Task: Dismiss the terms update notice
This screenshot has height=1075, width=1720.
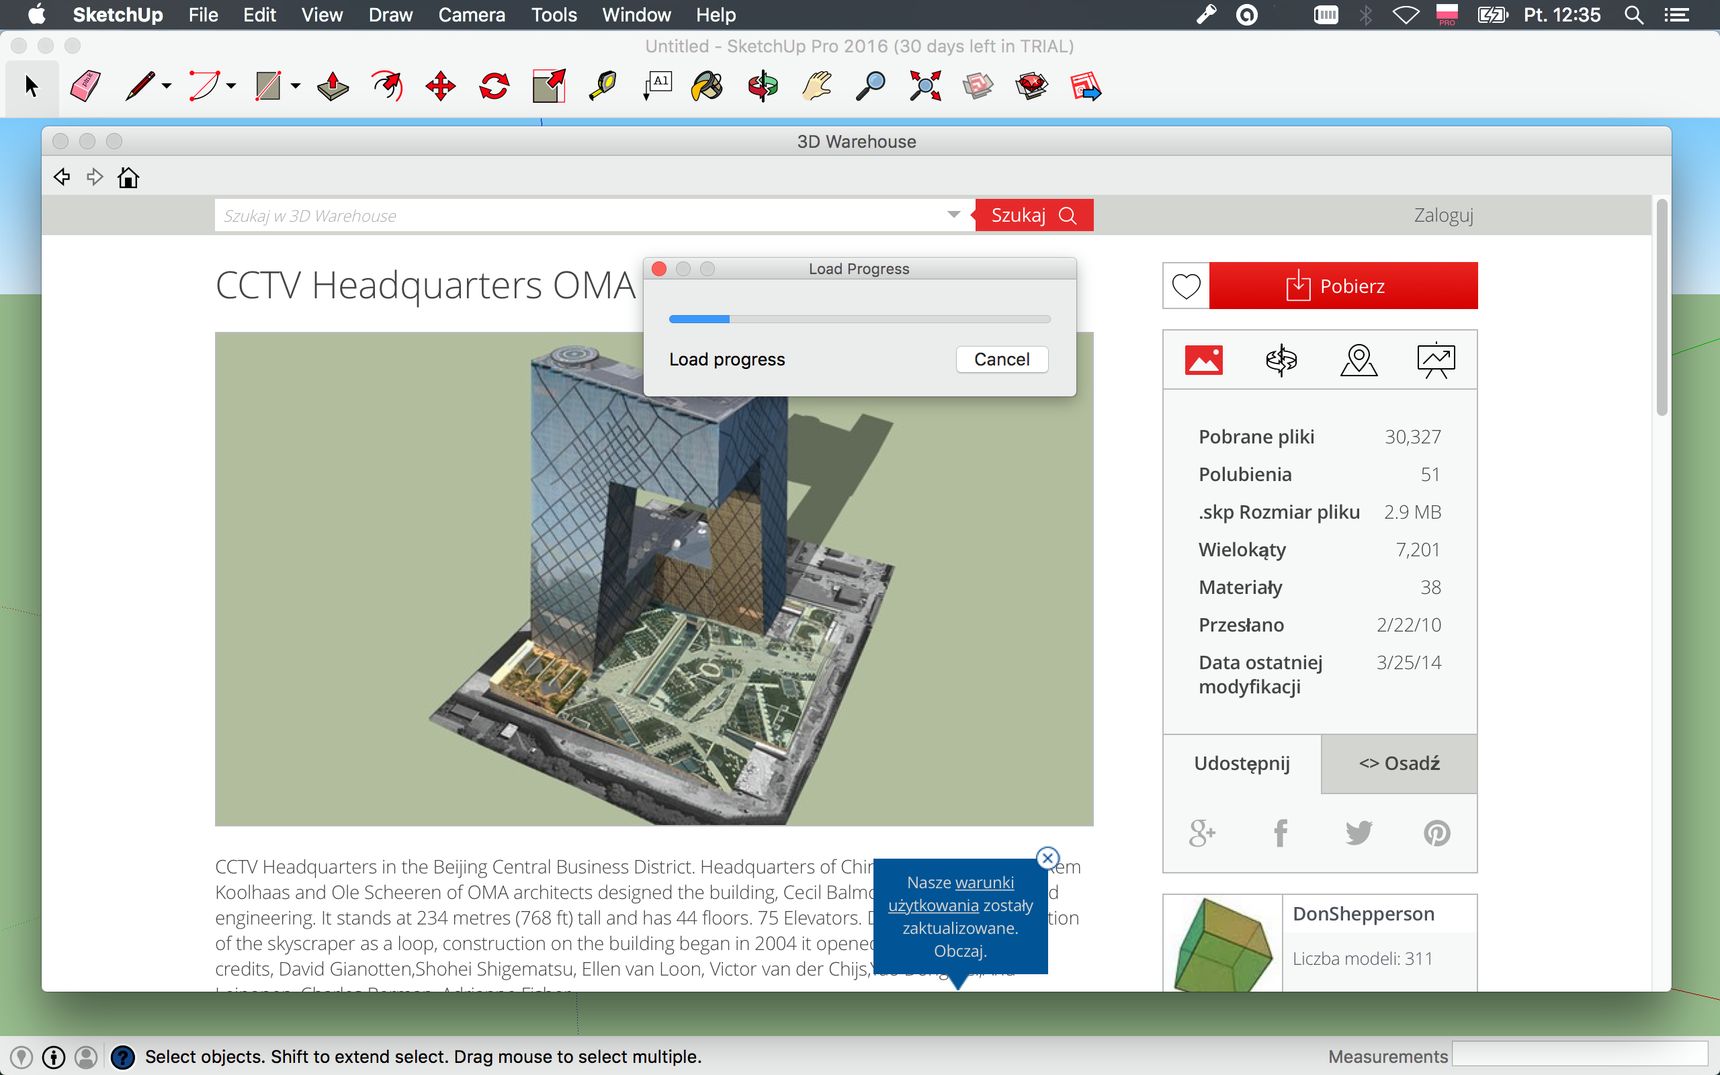Action: pyautogui.click(x=1047, y=858)
